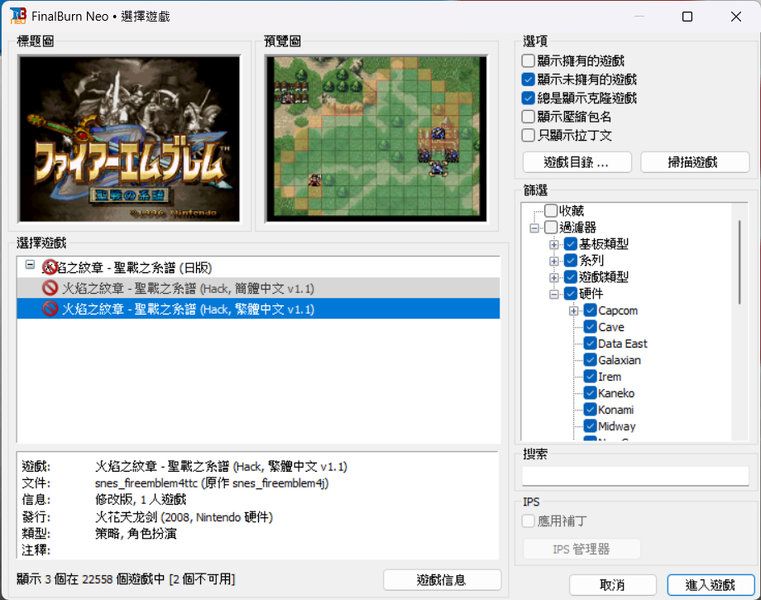
Task: Select 火焰之紋章 繁體中文 v1.1 hack row
Action: pos(258,308)
